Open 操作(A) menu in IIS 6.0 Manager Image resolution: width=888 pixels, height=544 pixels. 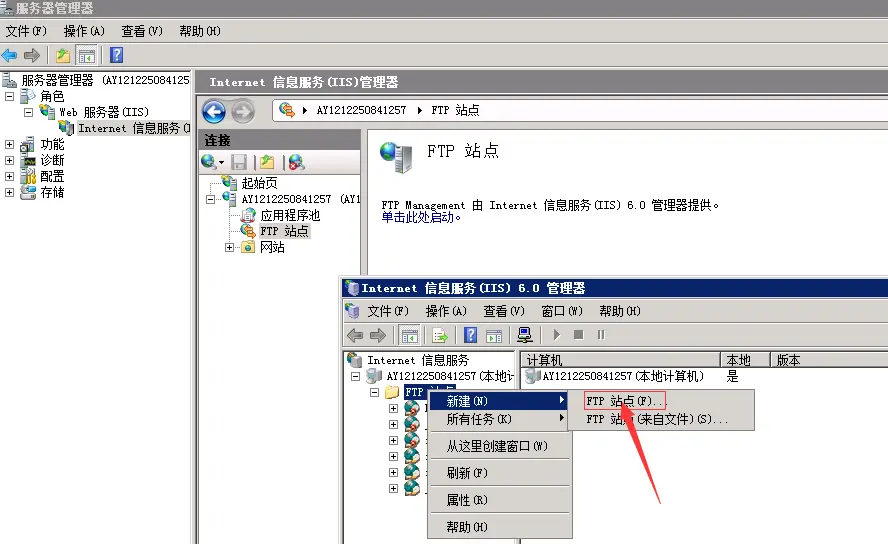coord(446,311)
